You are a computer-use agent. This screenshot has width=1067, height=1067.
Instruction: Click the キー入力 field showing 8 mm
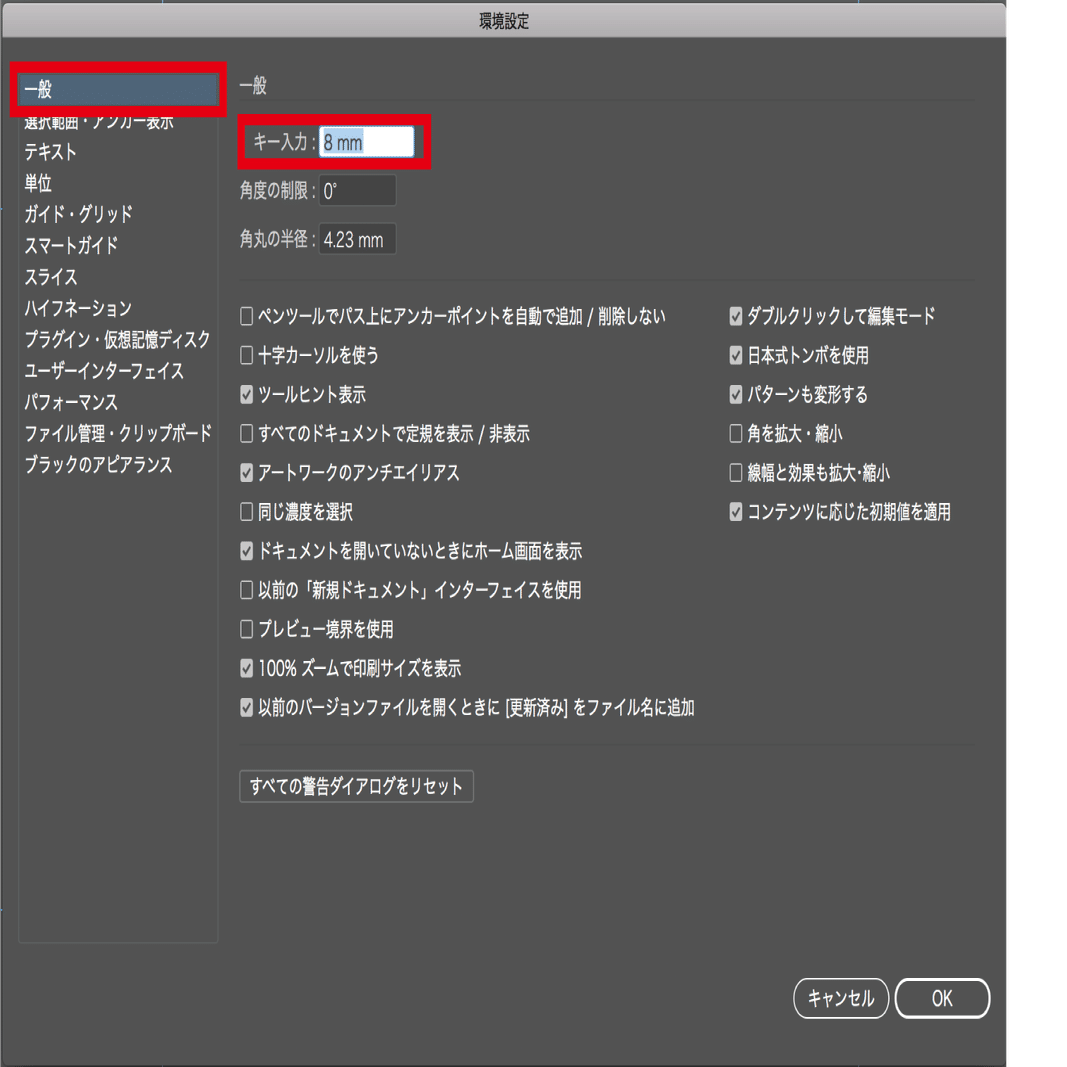(x=367, y=142)
